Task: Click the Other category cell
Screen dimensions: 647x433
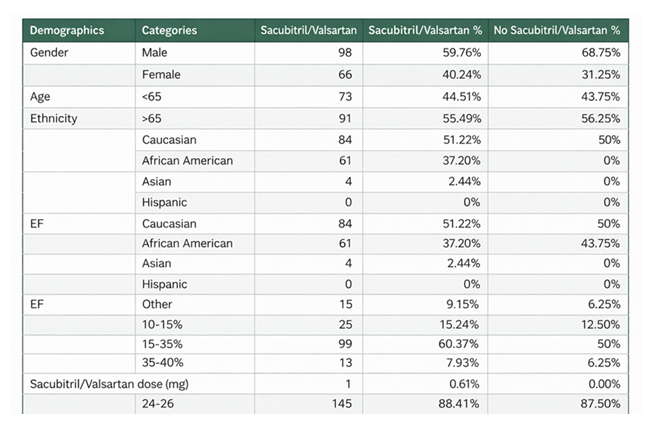Action: [x=157, y=304]
